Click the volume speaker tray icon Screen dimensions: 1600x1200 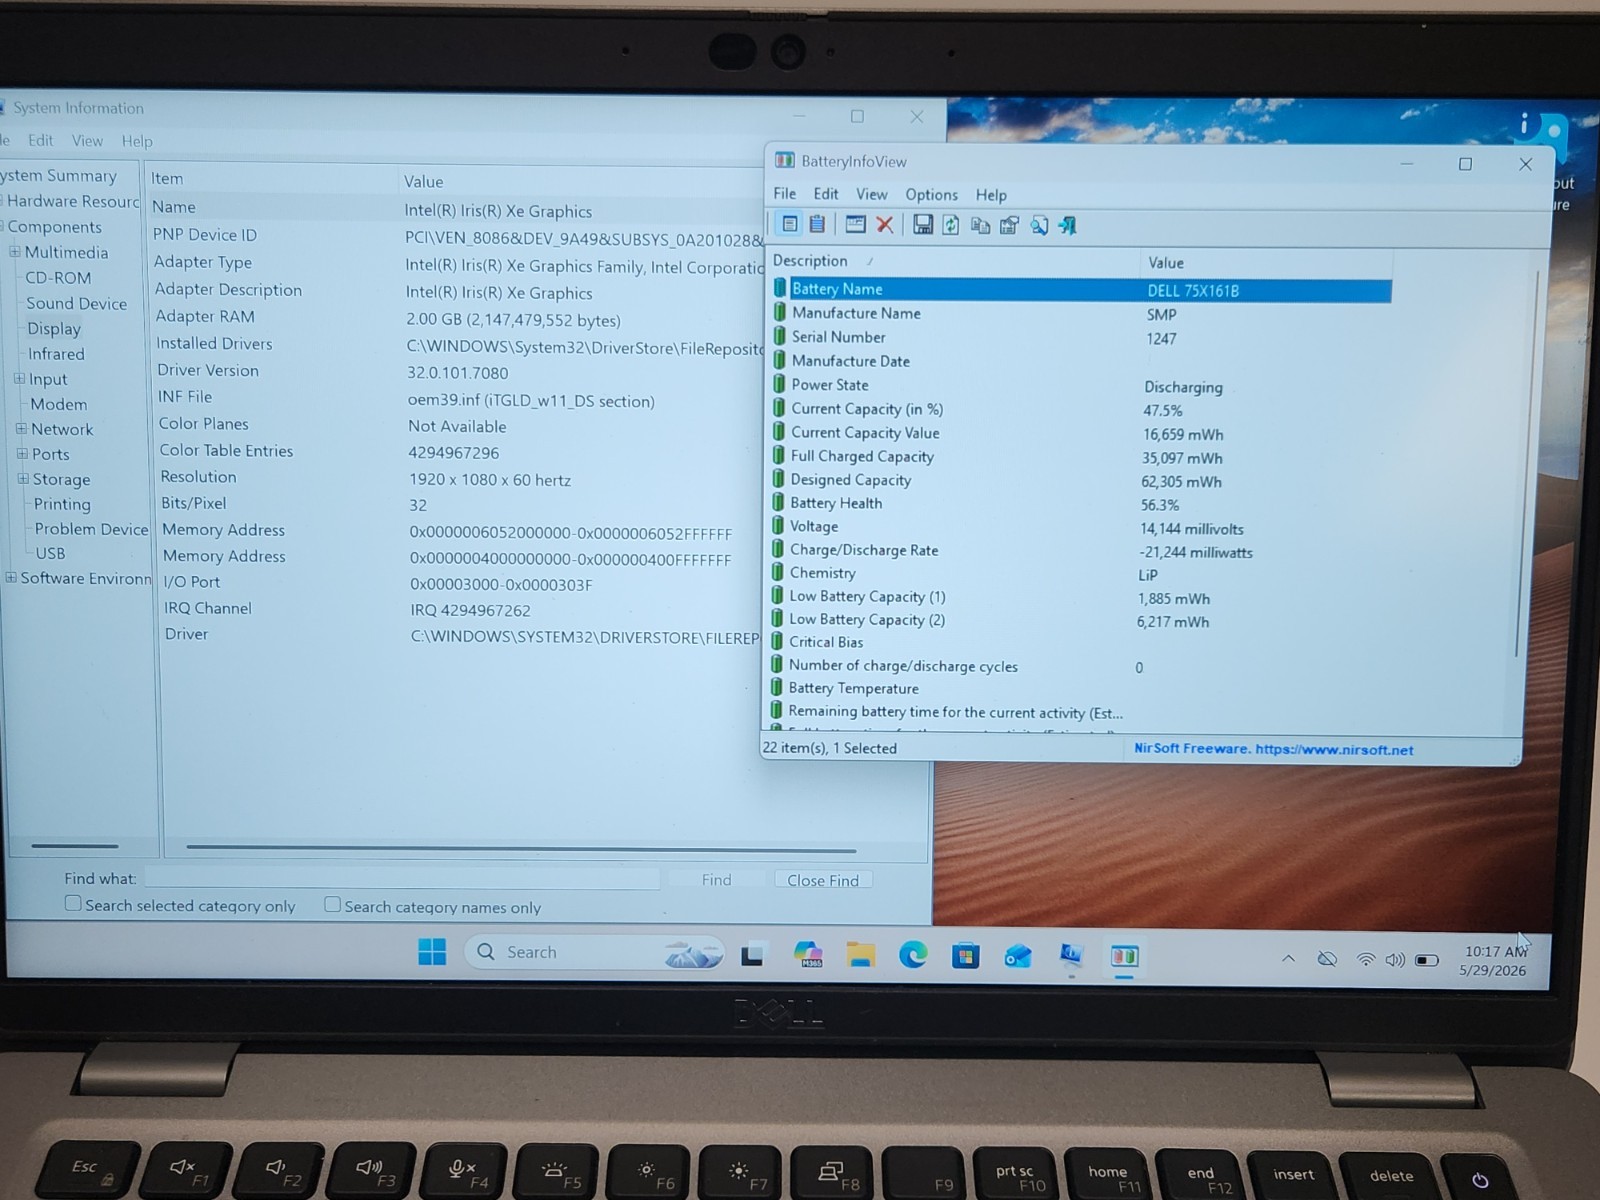(x=1395, y=960)
